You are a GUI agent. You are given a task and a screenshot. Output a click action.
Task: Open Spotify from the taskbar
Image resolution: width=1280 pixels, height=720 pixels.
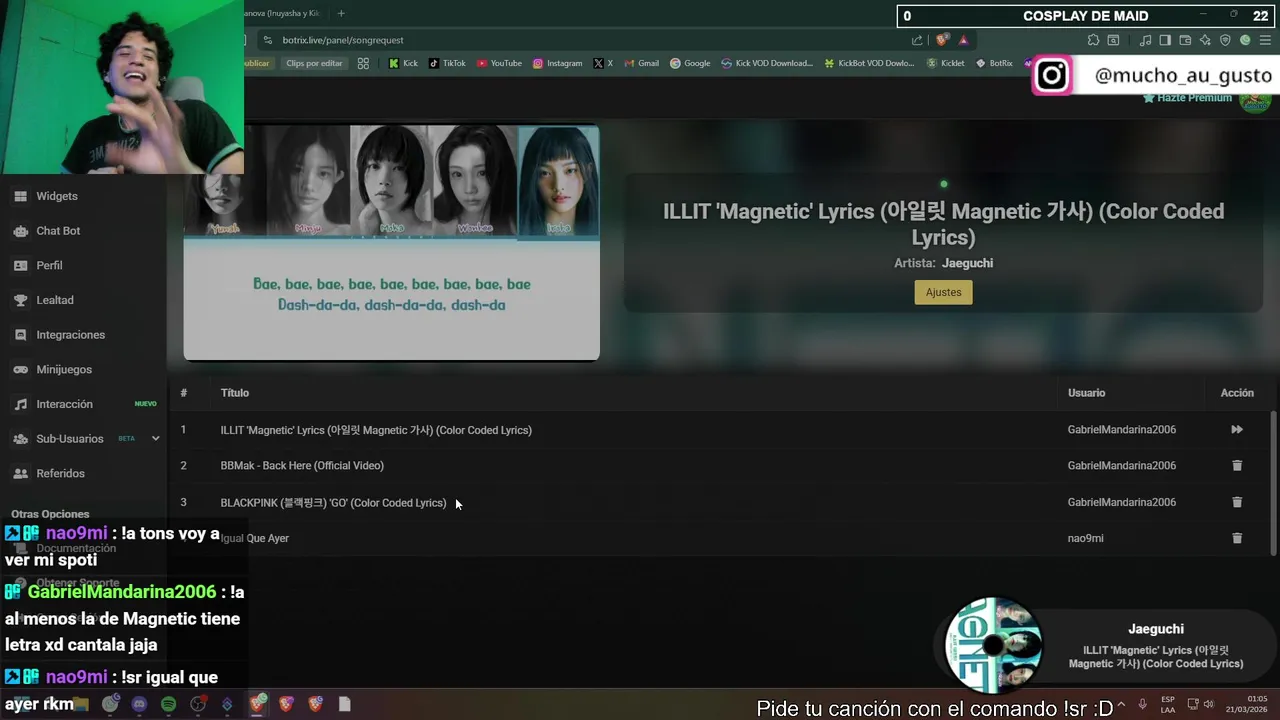coord(168,704)
